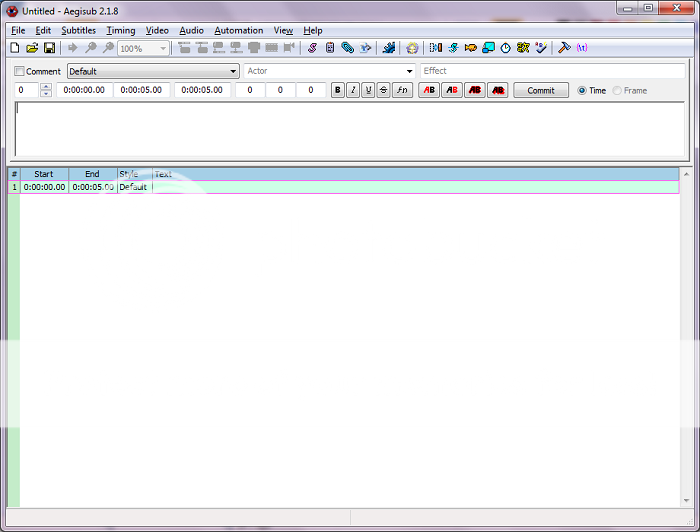Open the font name chooser button
Image resolution: width=700 pixels, height=532 pixels.
pyautogui.click(x=401, y=90)
